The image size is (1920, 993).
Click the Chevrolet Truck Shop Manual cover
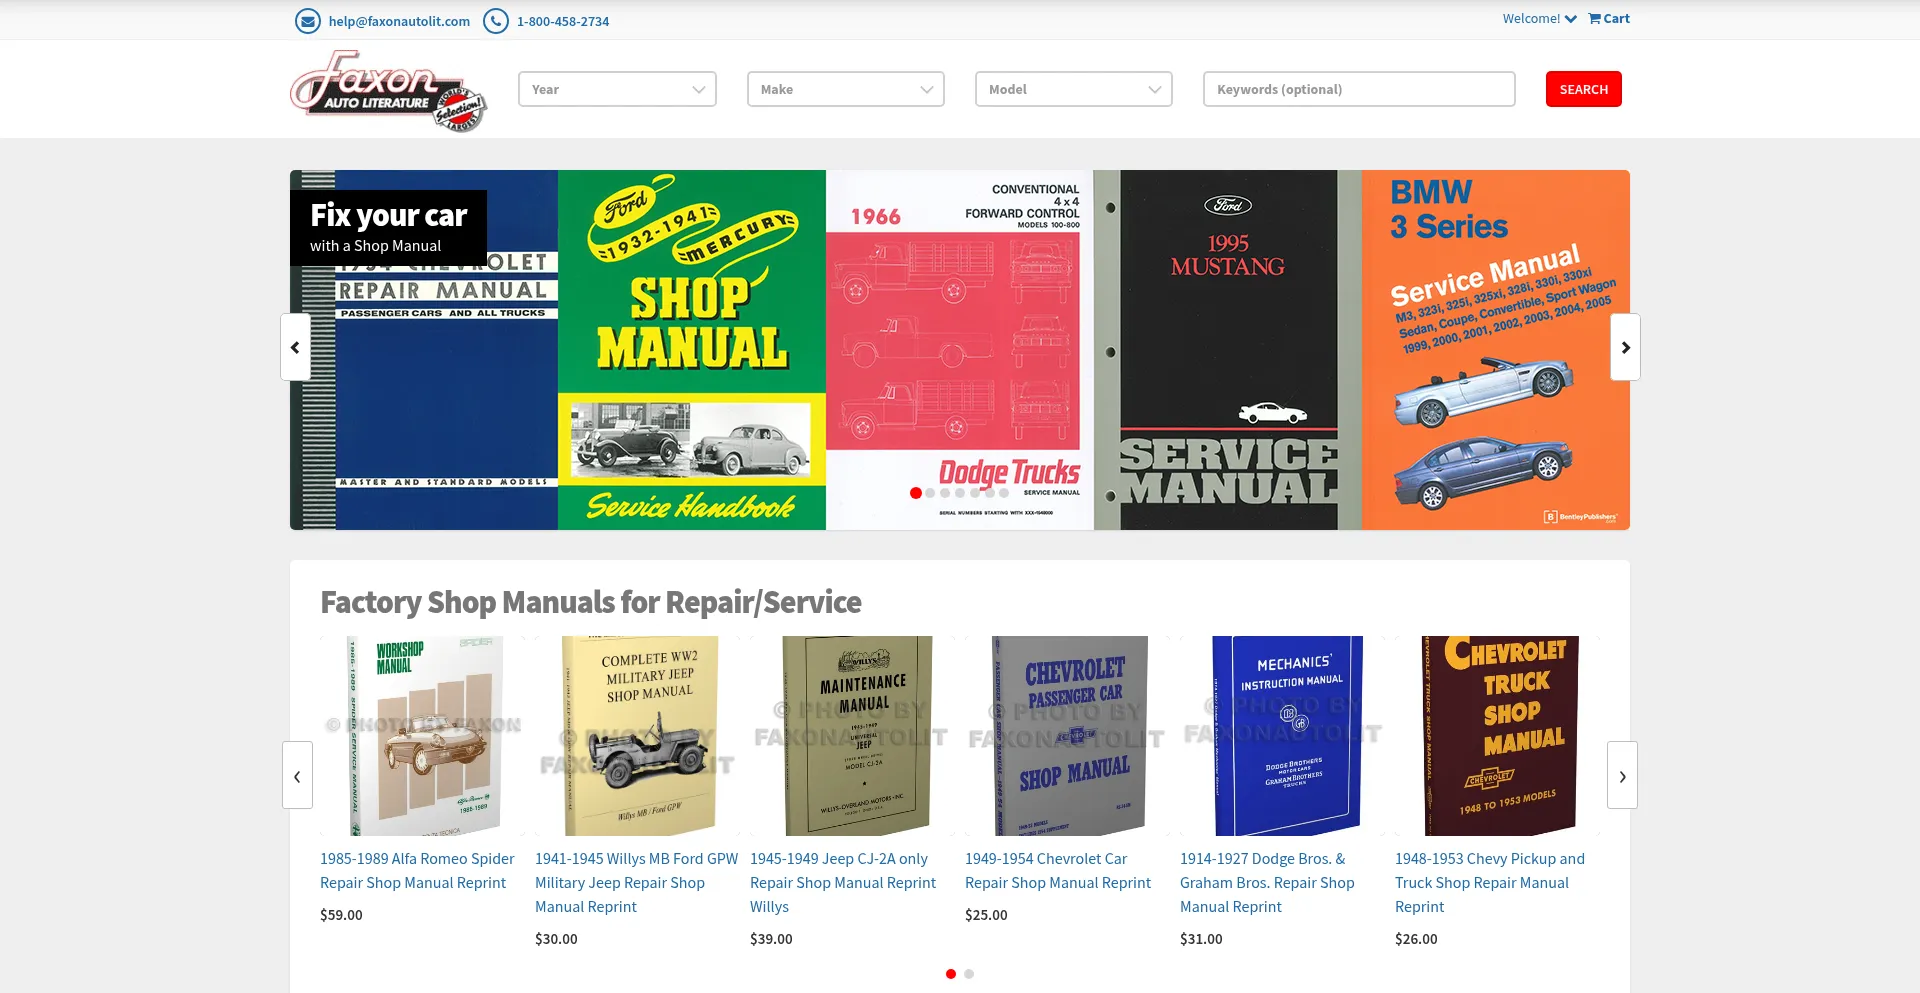1499,735
